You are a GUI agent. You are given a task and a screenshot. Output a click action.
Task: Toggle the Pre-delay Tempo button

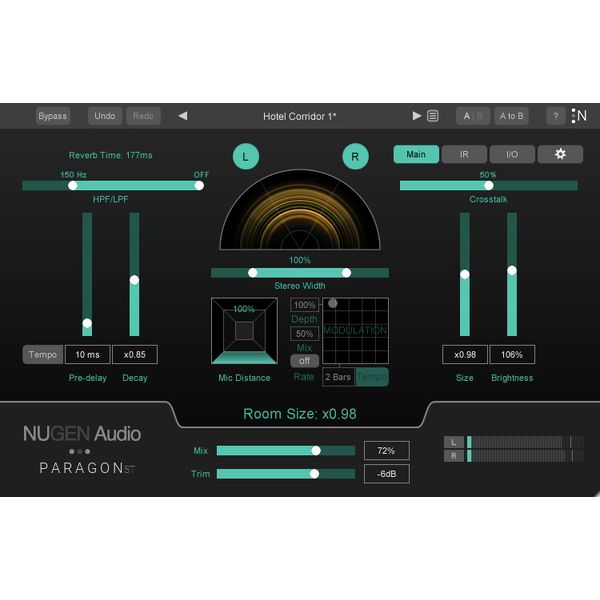[x=43, y=354]
